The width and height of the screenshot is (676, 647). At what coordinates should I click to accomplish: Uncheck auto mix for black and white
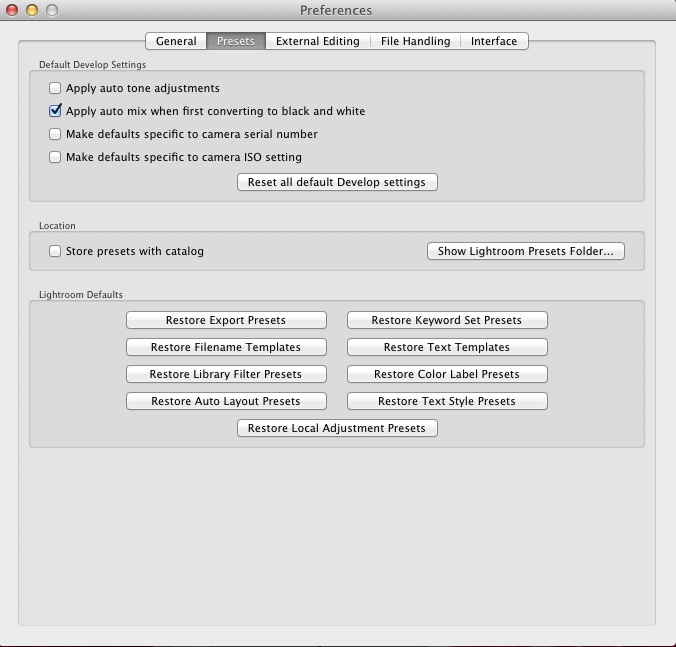pos(56,111)
